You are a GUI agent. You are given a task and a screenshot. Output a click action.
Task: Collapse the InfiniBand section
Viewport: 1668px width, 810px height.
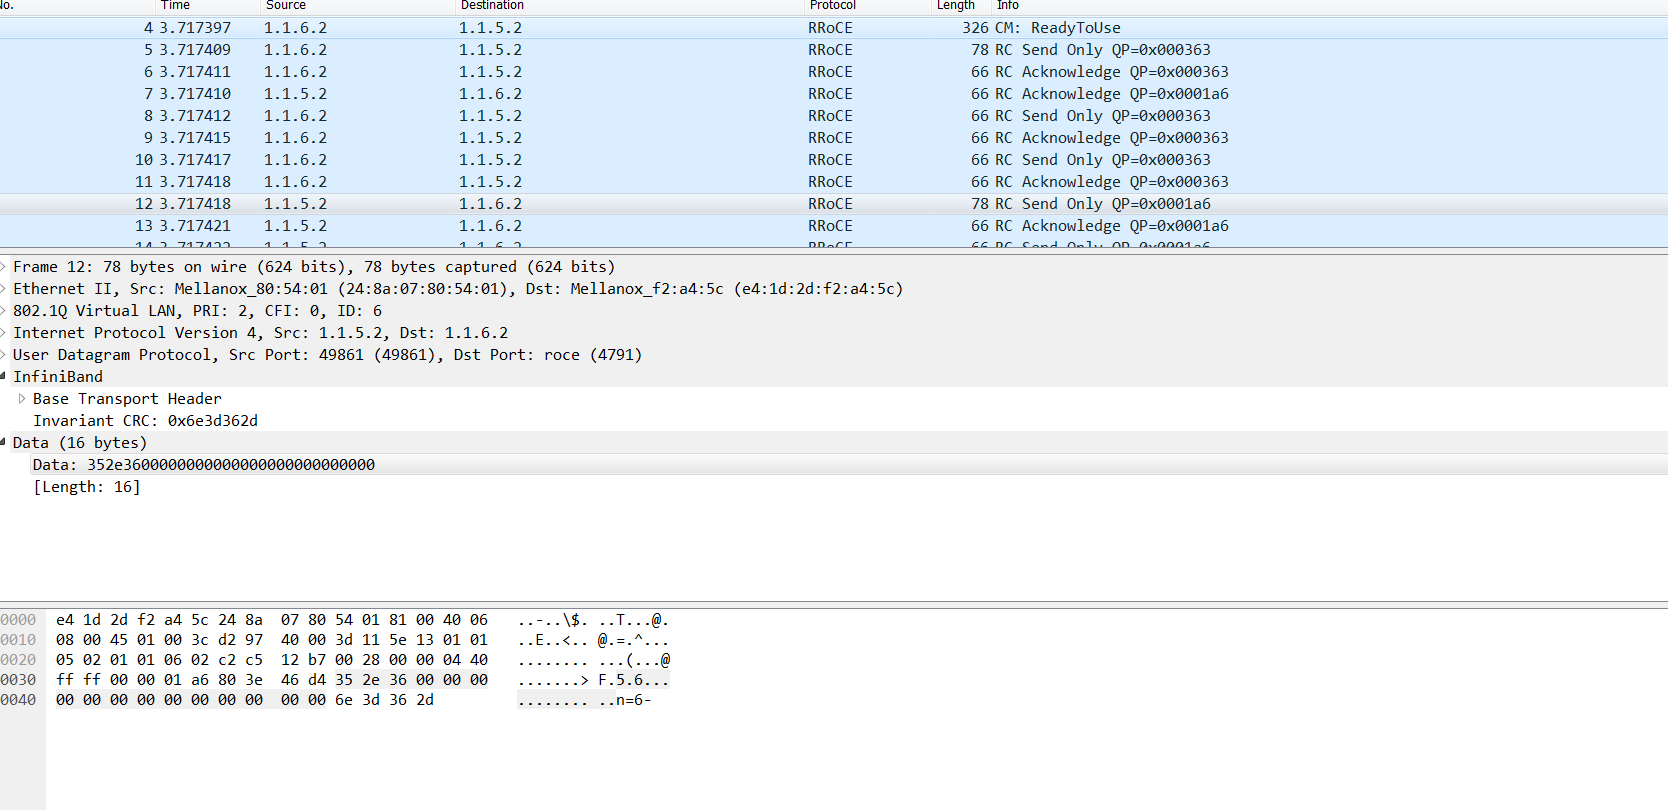click(x=4, y=377)
